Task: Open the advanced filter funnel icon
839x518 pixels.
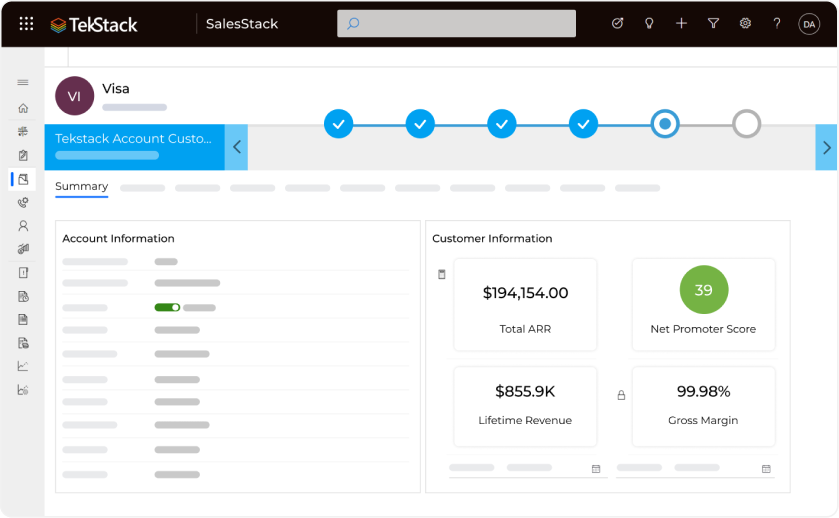Action: [x=713, y=23]
